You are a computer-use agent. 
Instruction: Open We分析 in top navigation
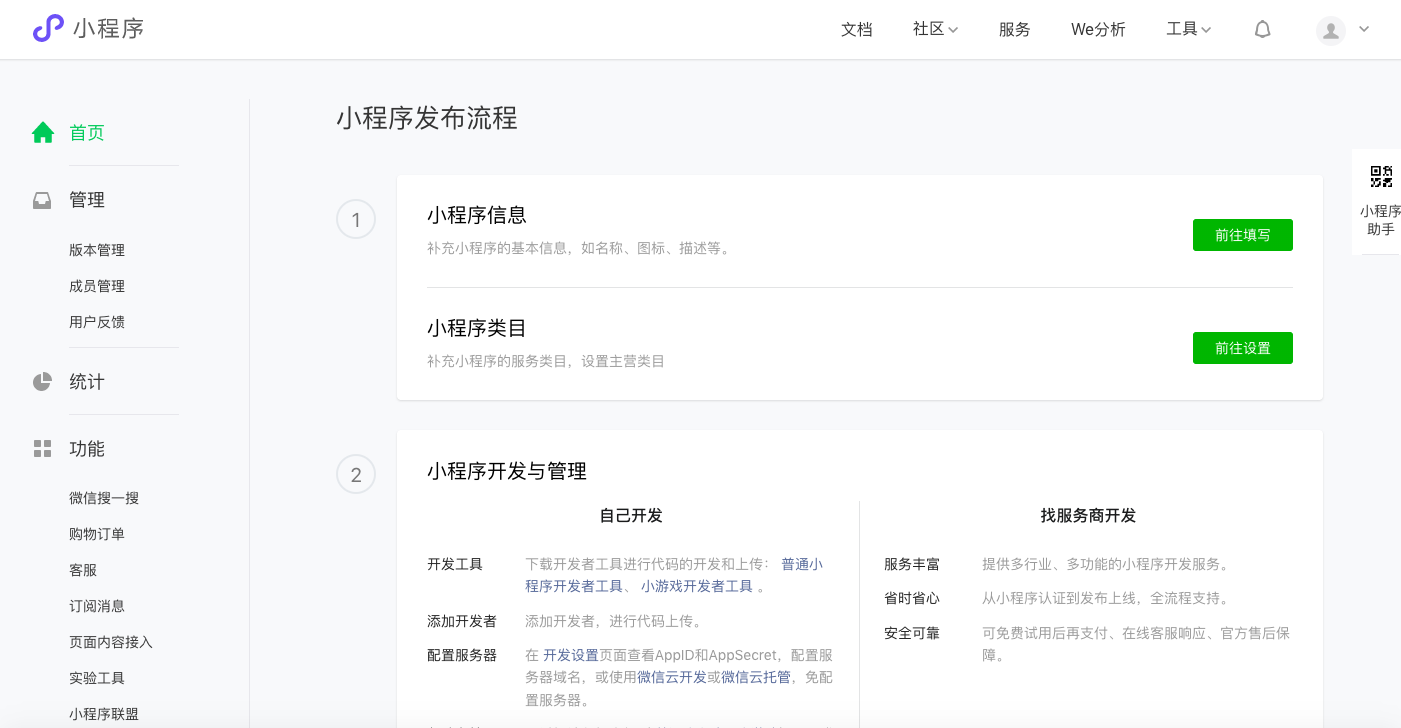click(1098, 30)
